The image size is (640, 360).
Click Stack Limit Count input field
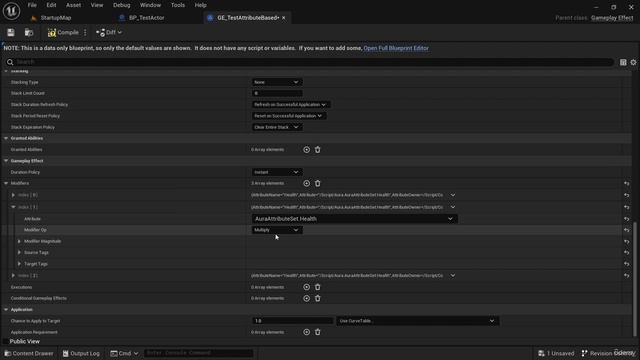pos(277,93)
